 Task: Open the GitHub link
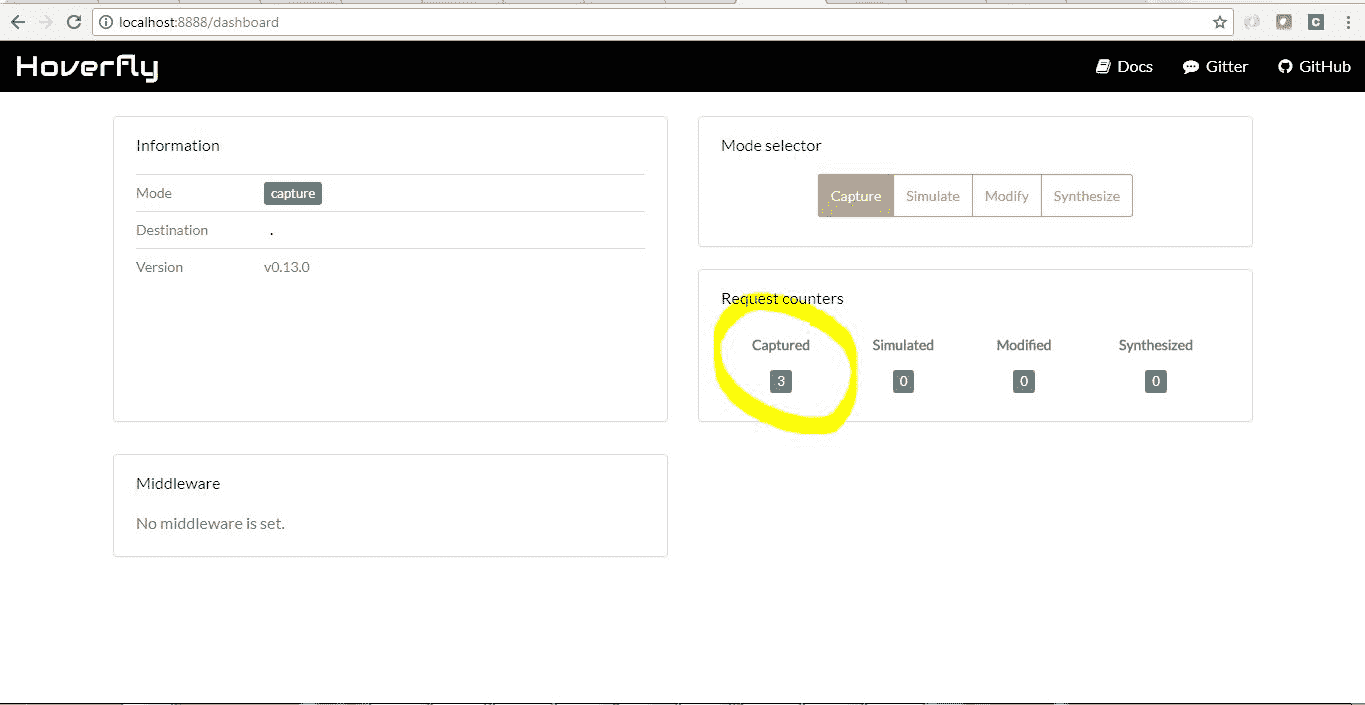click(x=1314, y=67)
